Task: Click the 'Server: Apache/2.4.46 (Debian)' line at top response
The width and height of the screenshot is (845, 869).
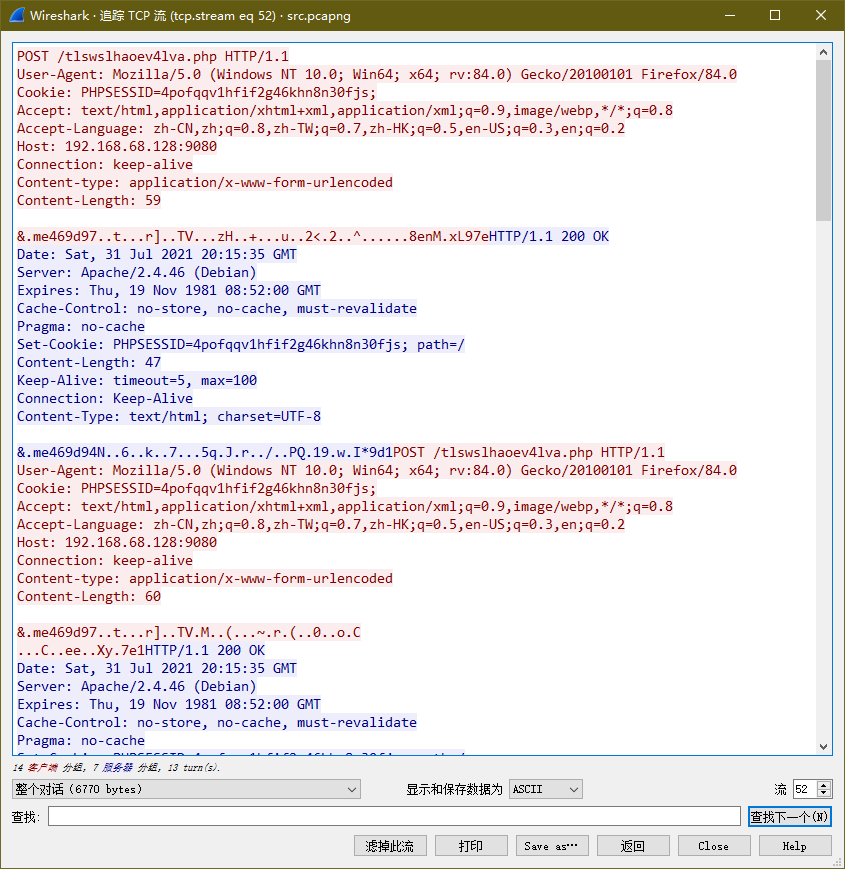Action: coord(136,273)
